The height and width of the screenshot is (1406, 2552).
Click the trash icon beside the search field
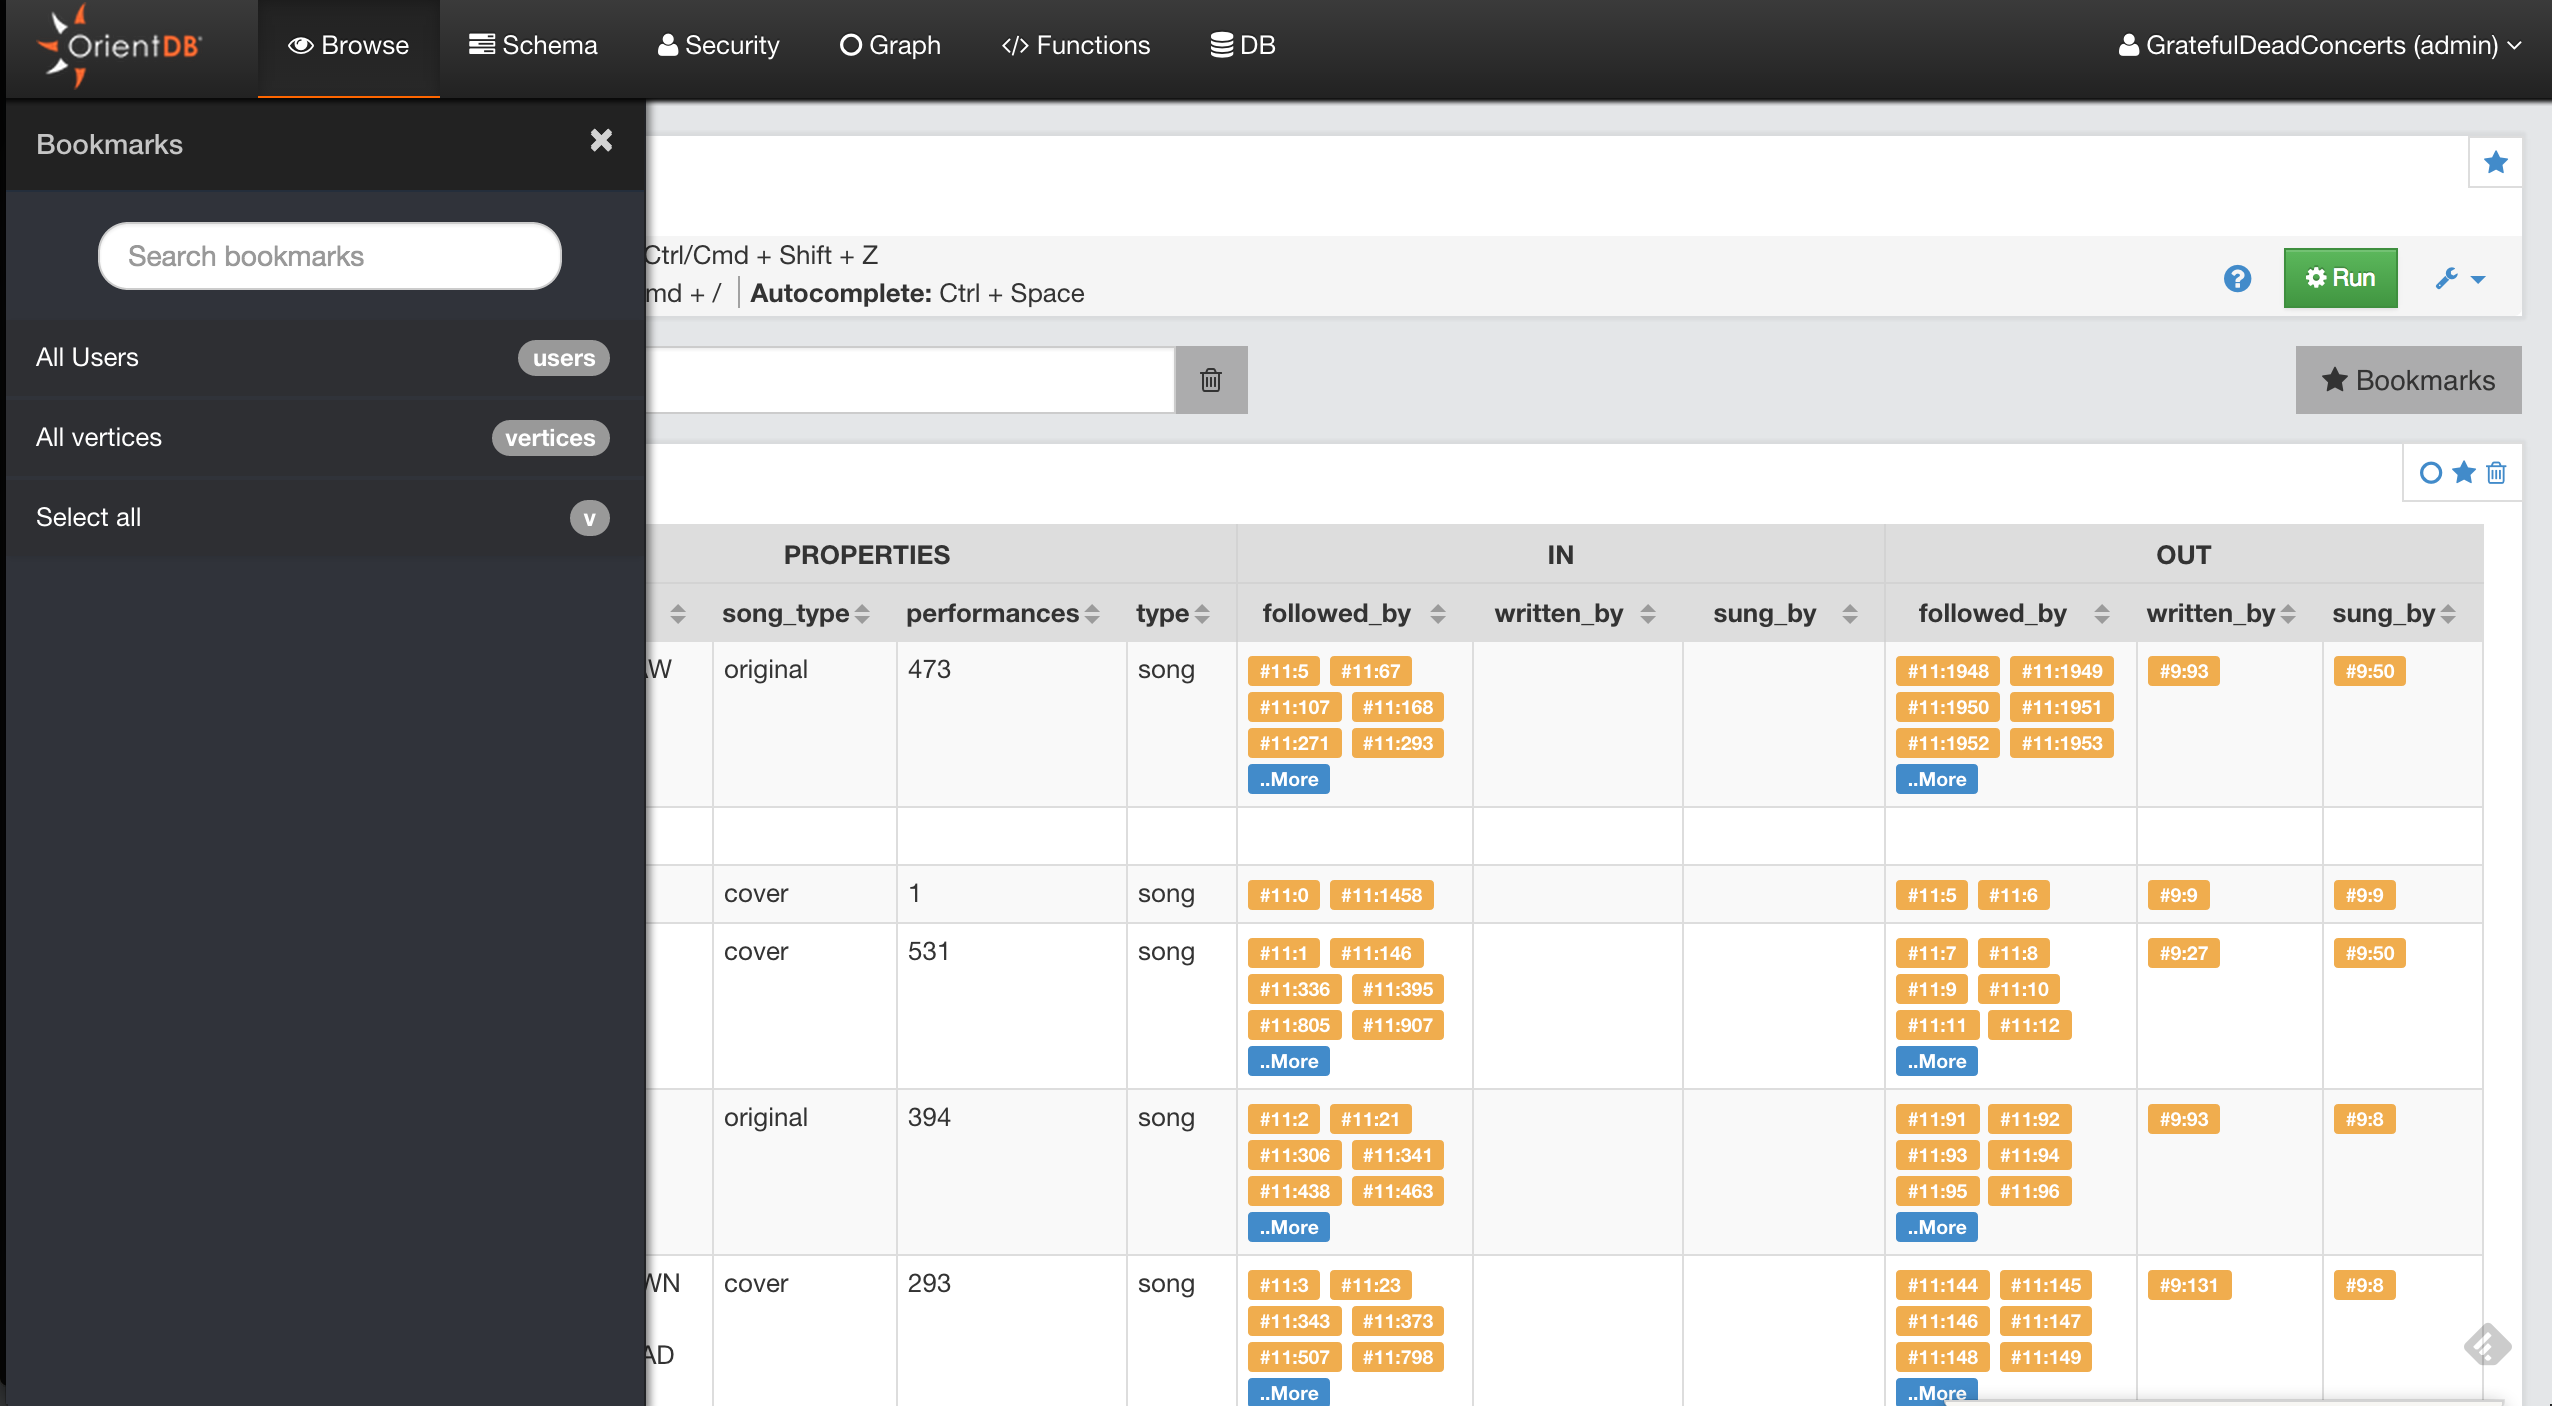point(1210,380)
